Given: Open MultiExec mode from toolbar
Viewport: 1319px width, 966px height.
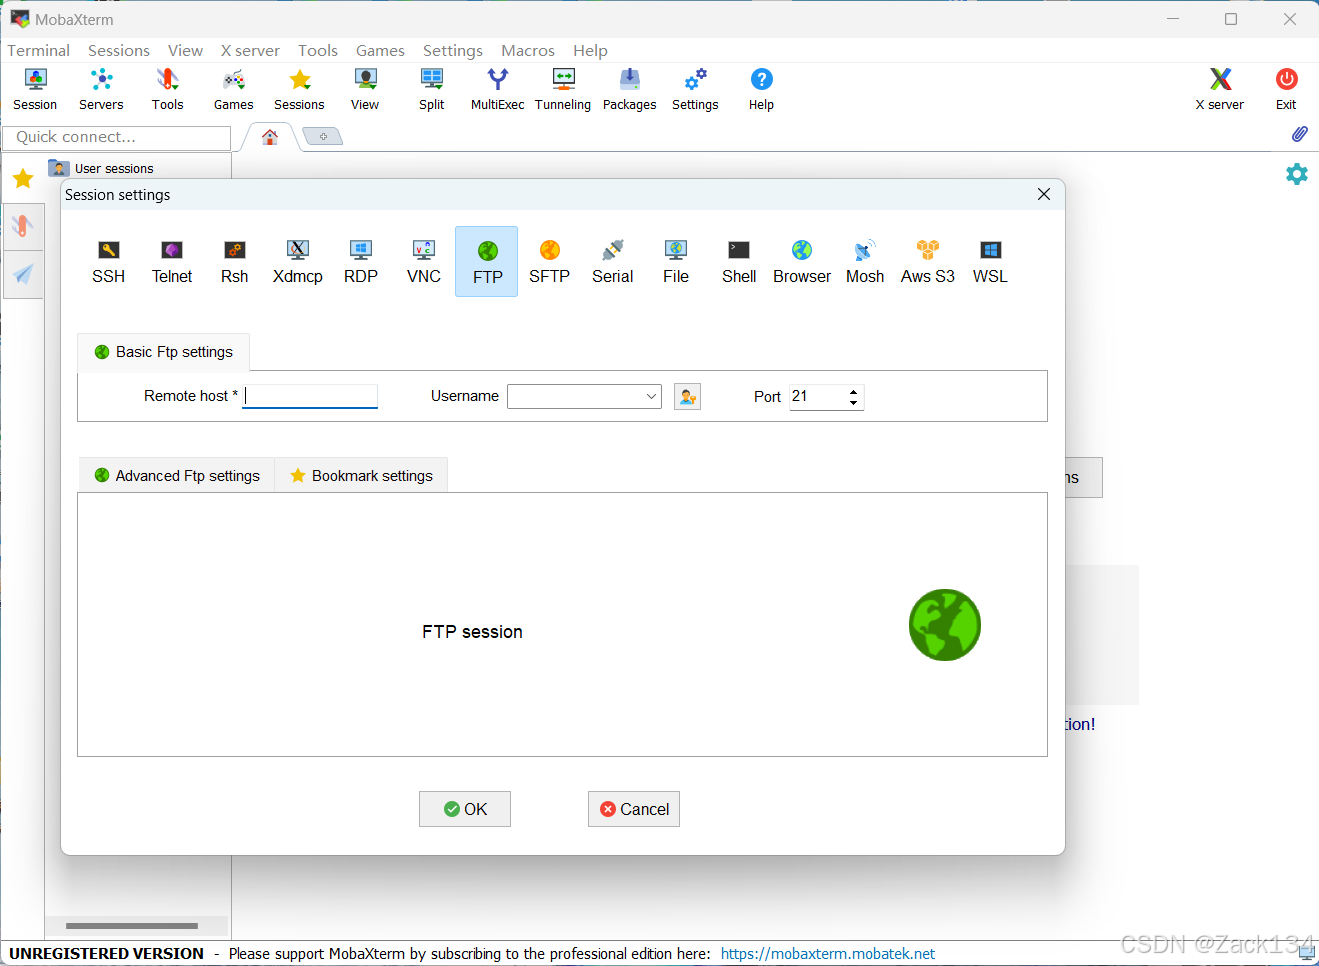Looking at the screenshot, I should pos(497,89).
